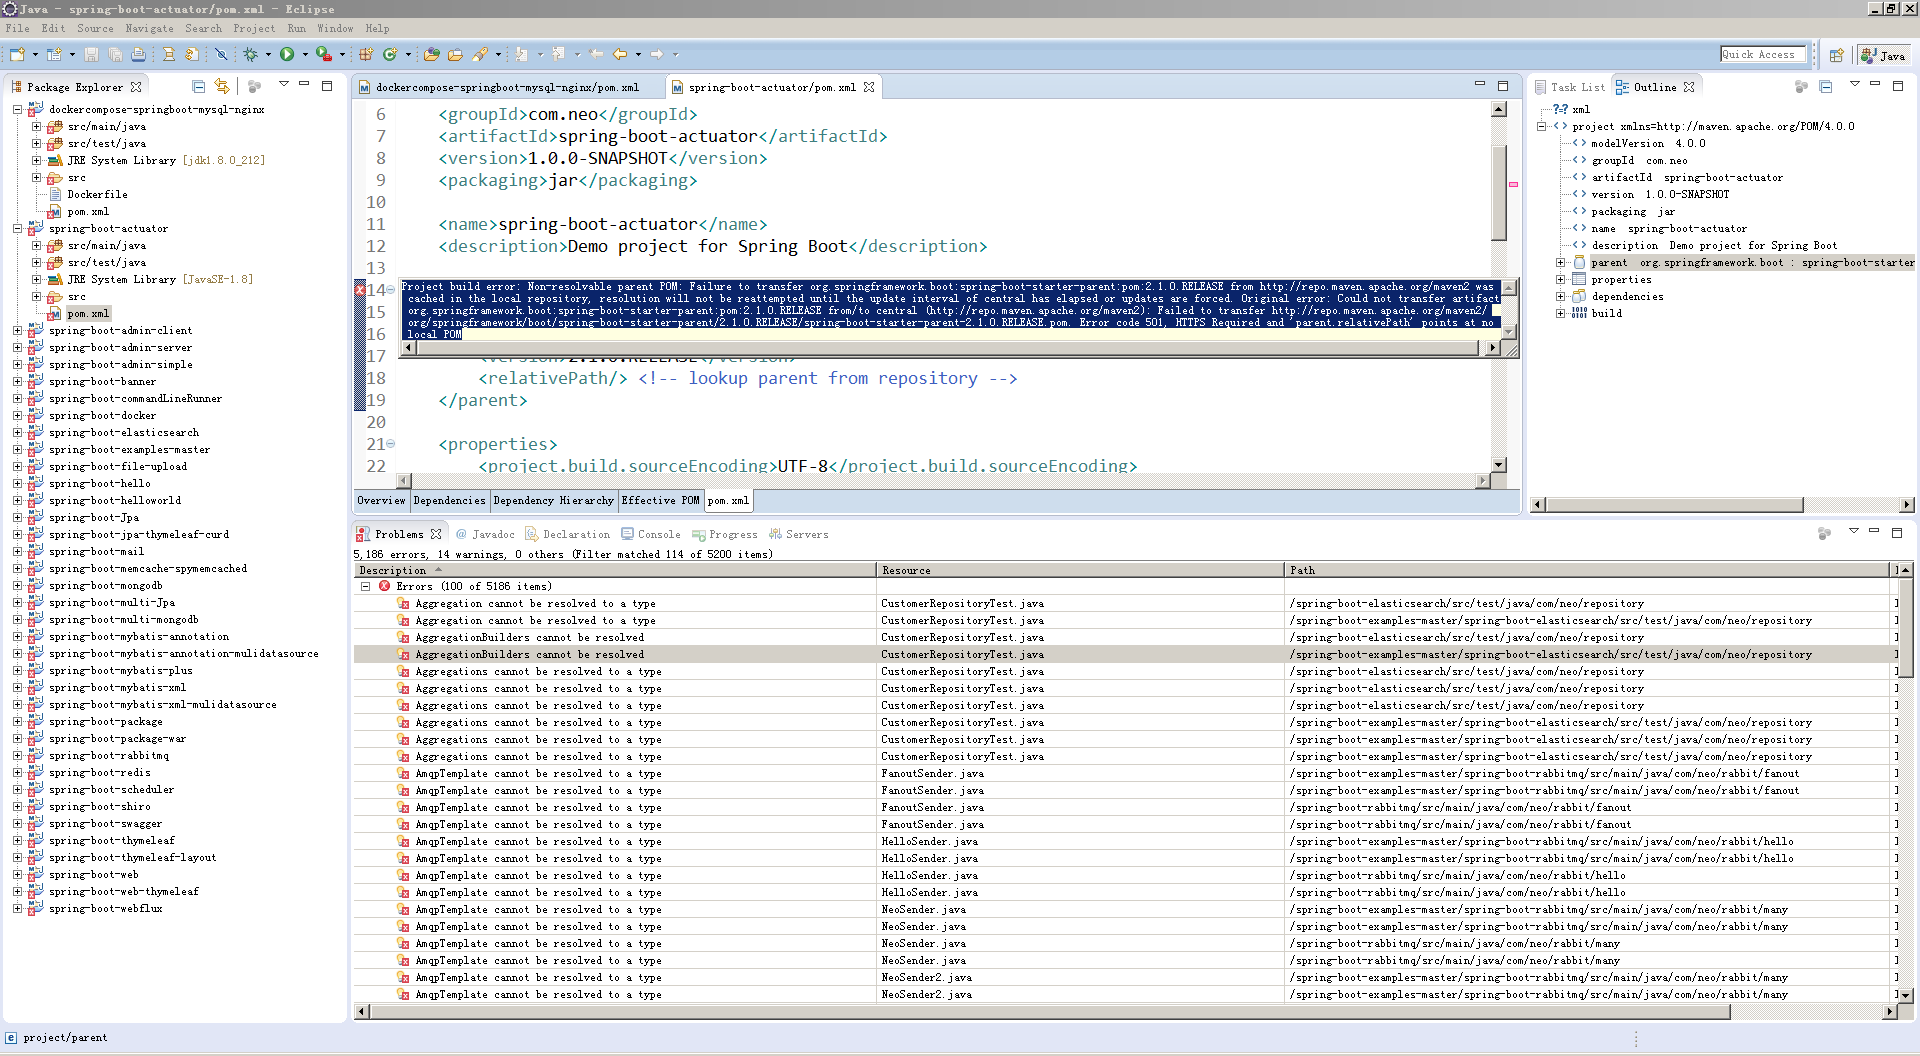Toggle code folding at line 21

tap(391, 444)
